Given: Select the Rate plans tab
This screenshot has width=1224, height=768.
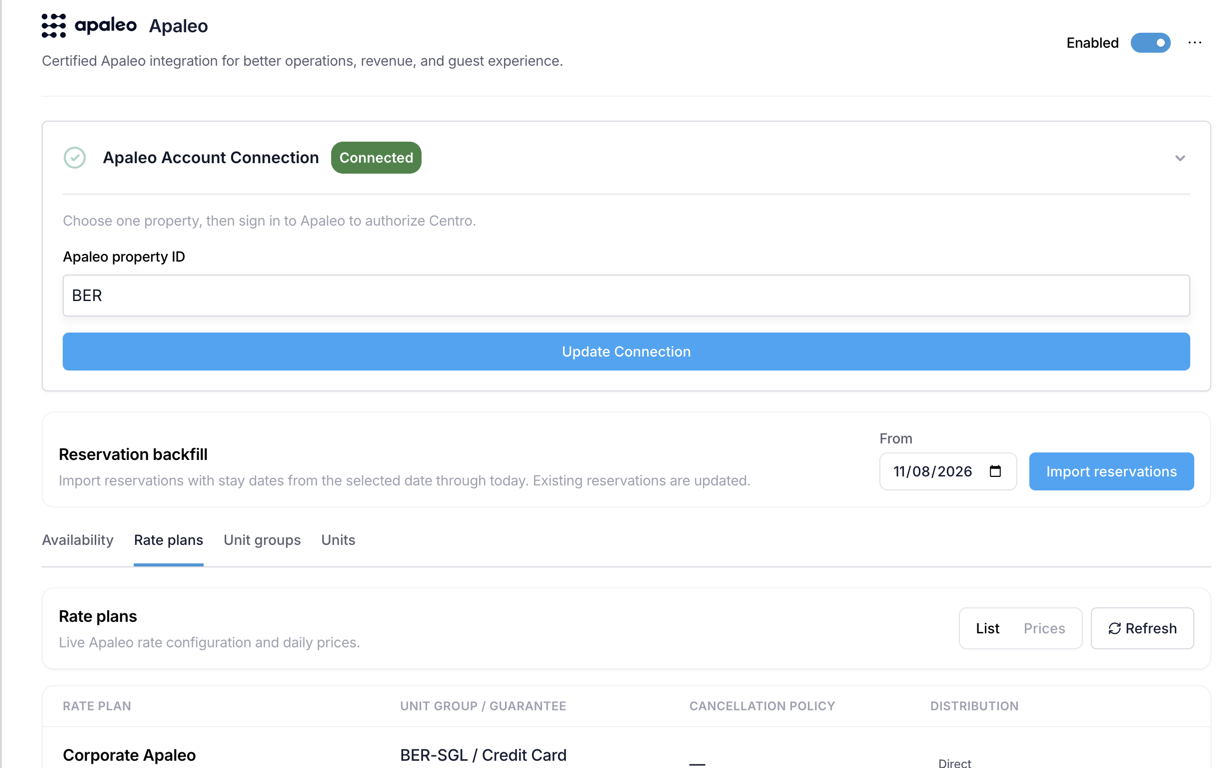Looking at the screenshot, I should tap(168, 540).
